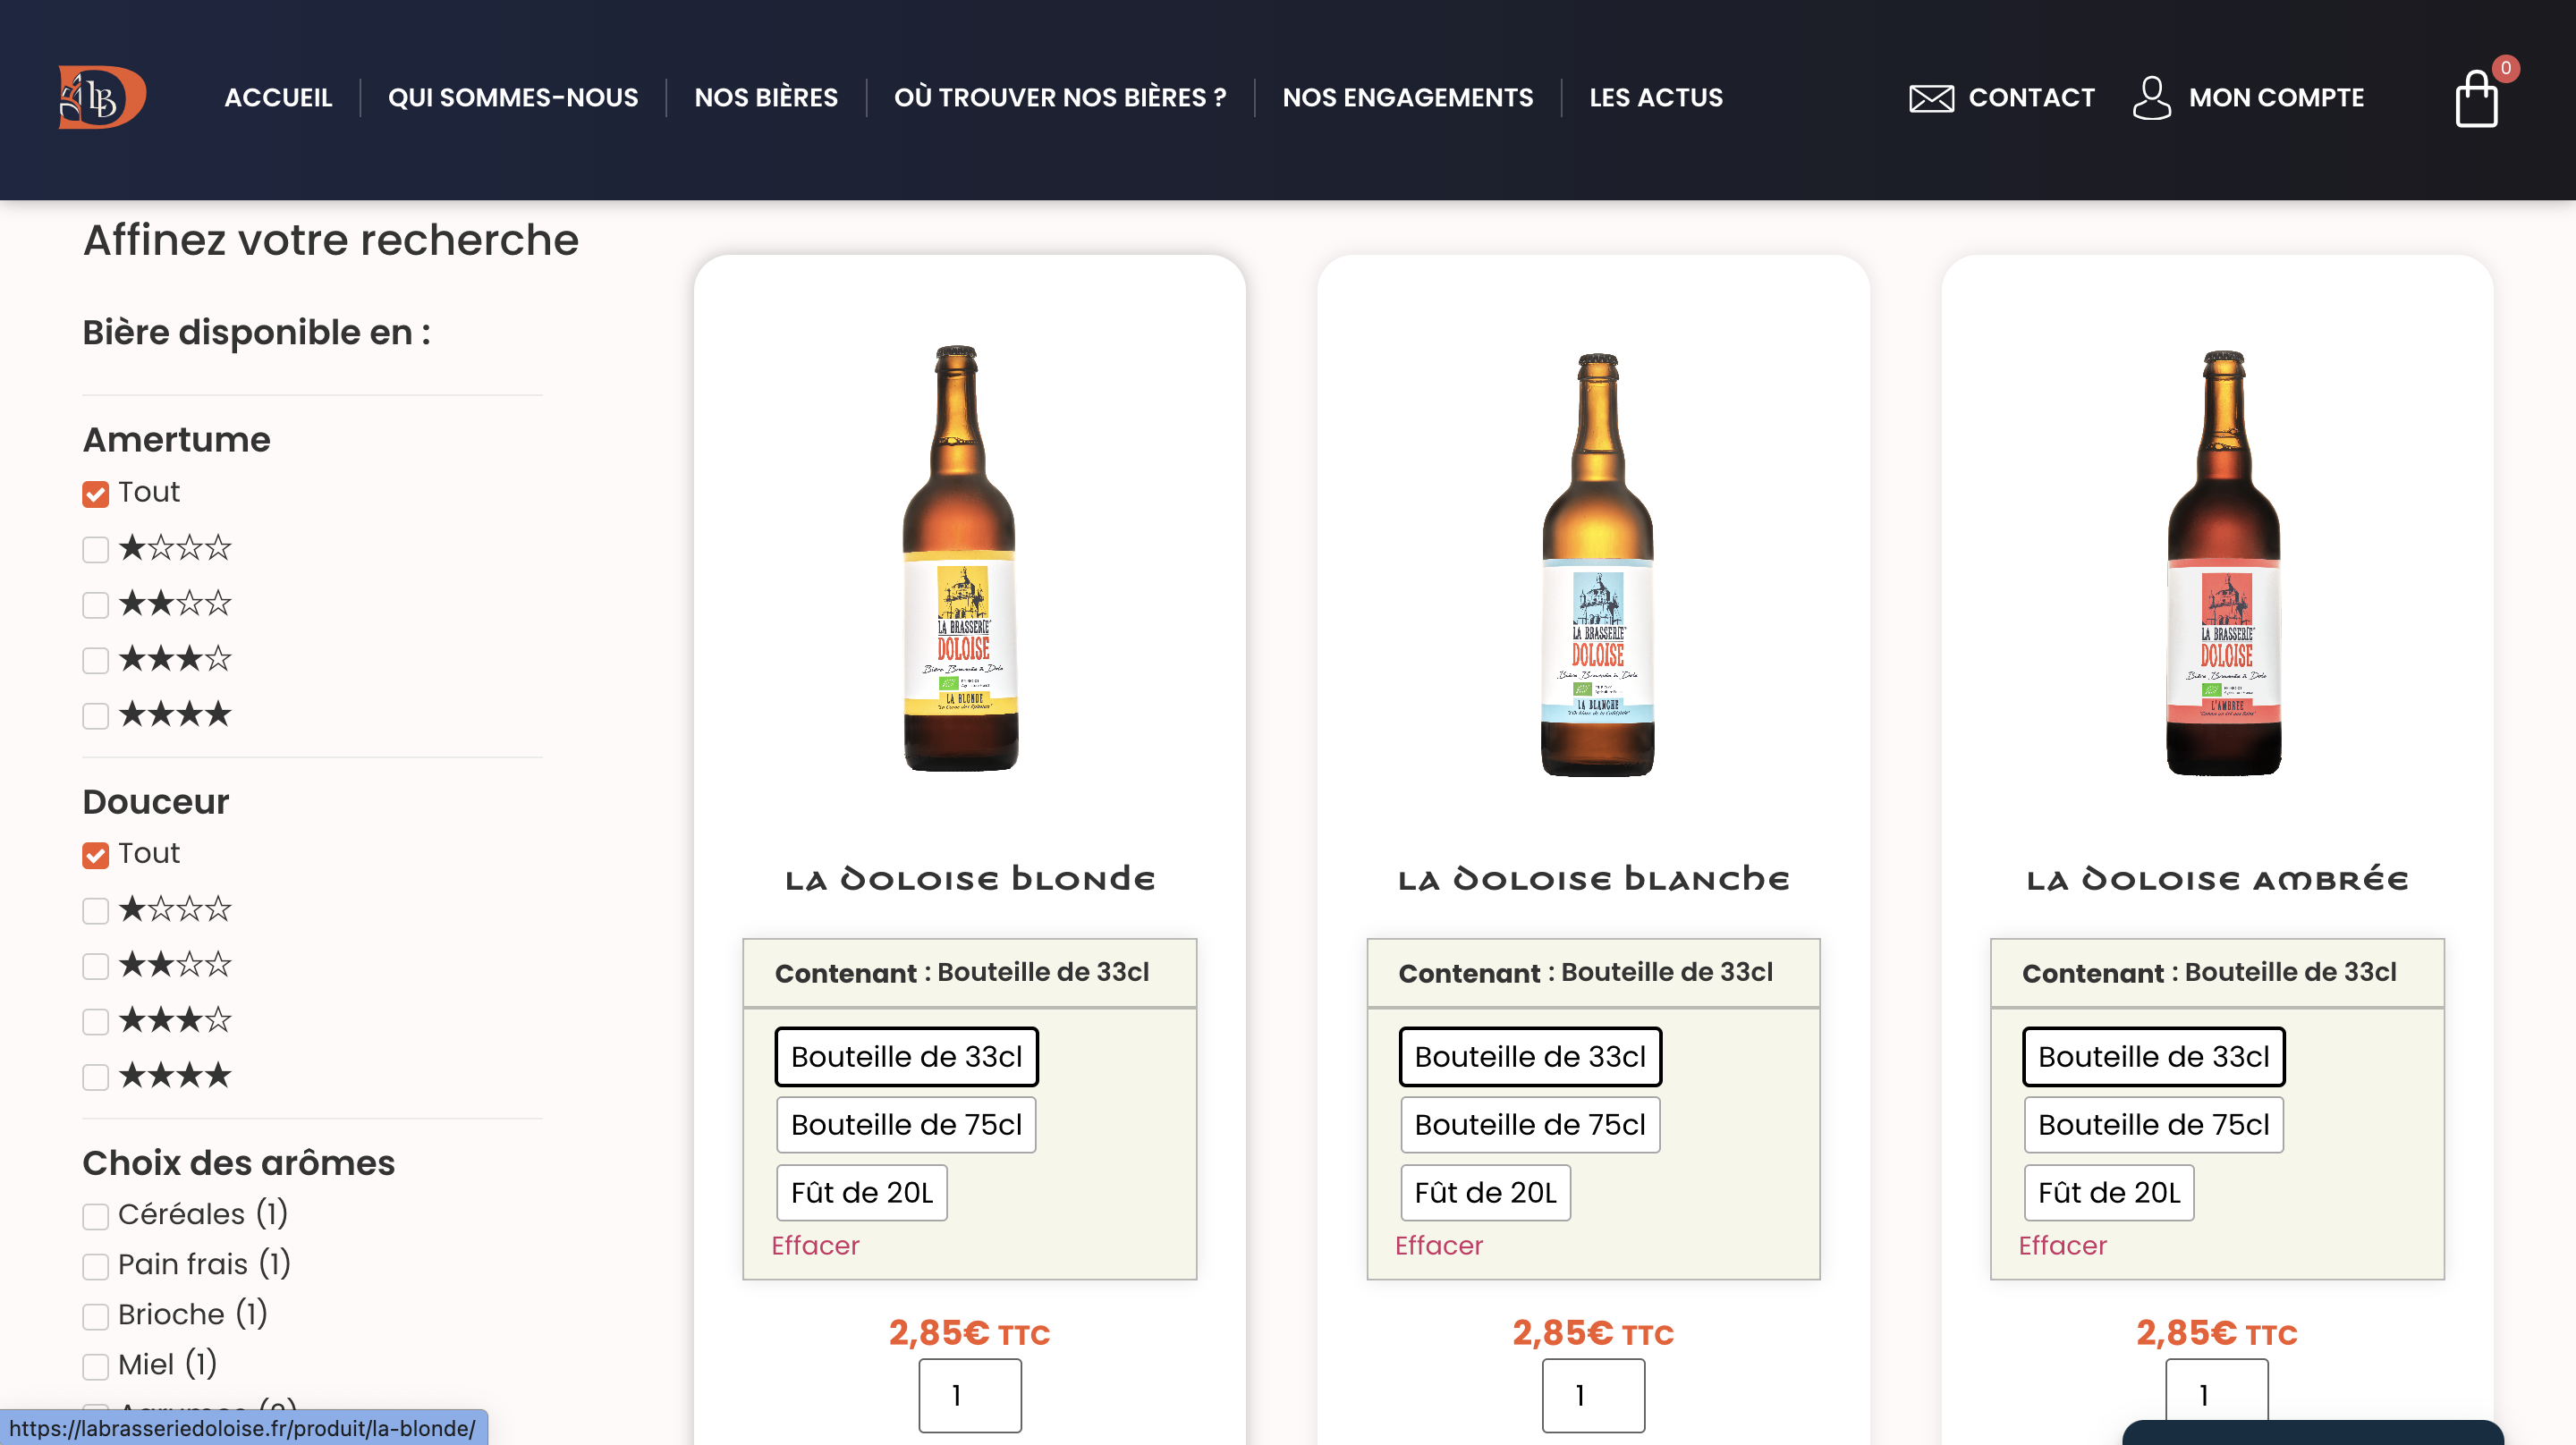
Task: Open La Doloise Blanche bottle image
Action: [1597, 565]
